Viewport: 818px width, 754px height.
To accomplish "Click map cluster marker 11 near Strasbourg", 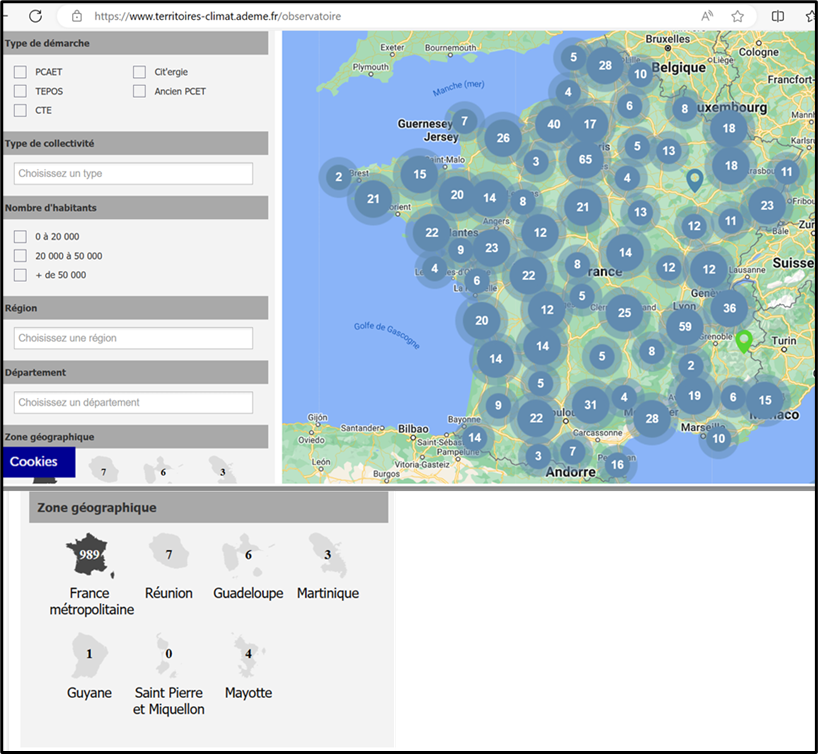I will (786, 172).
